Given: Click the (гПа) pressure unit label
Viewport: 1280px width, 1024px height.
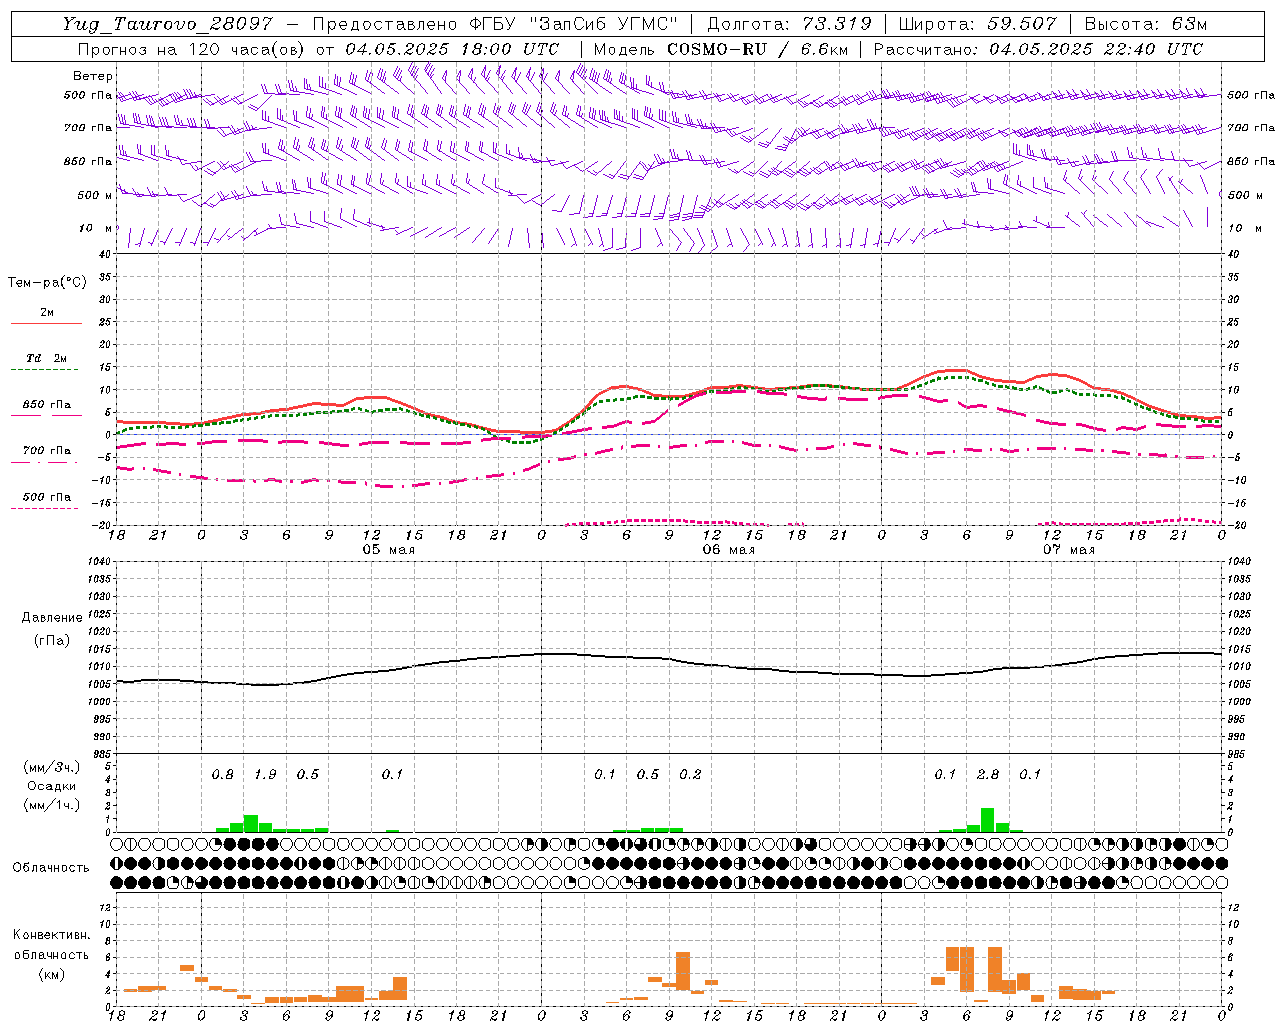Looking at the screenshot, I should [x=52, y=640].
